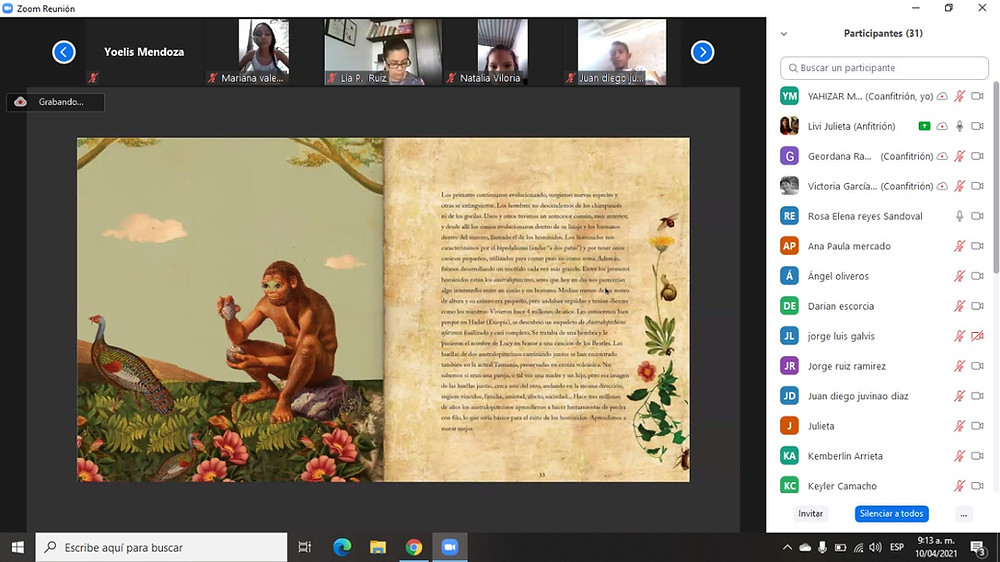Open Task View on the taskbar
This screenshot has height=562, width=1000.
[x=305, y=547]
